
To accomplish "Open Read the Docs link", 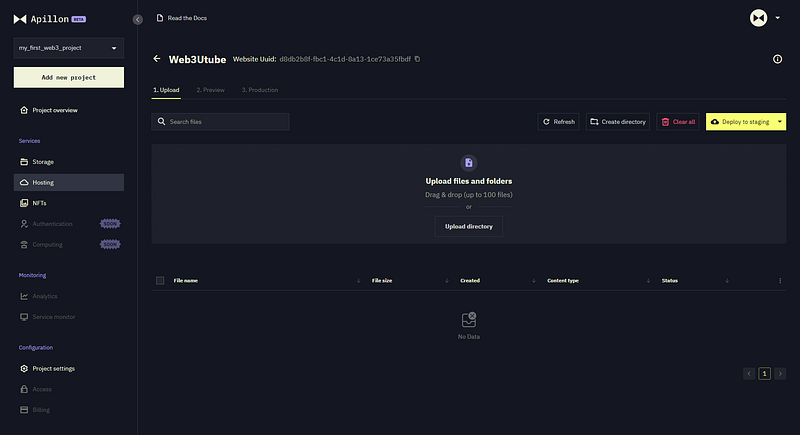I will point(182,18).
